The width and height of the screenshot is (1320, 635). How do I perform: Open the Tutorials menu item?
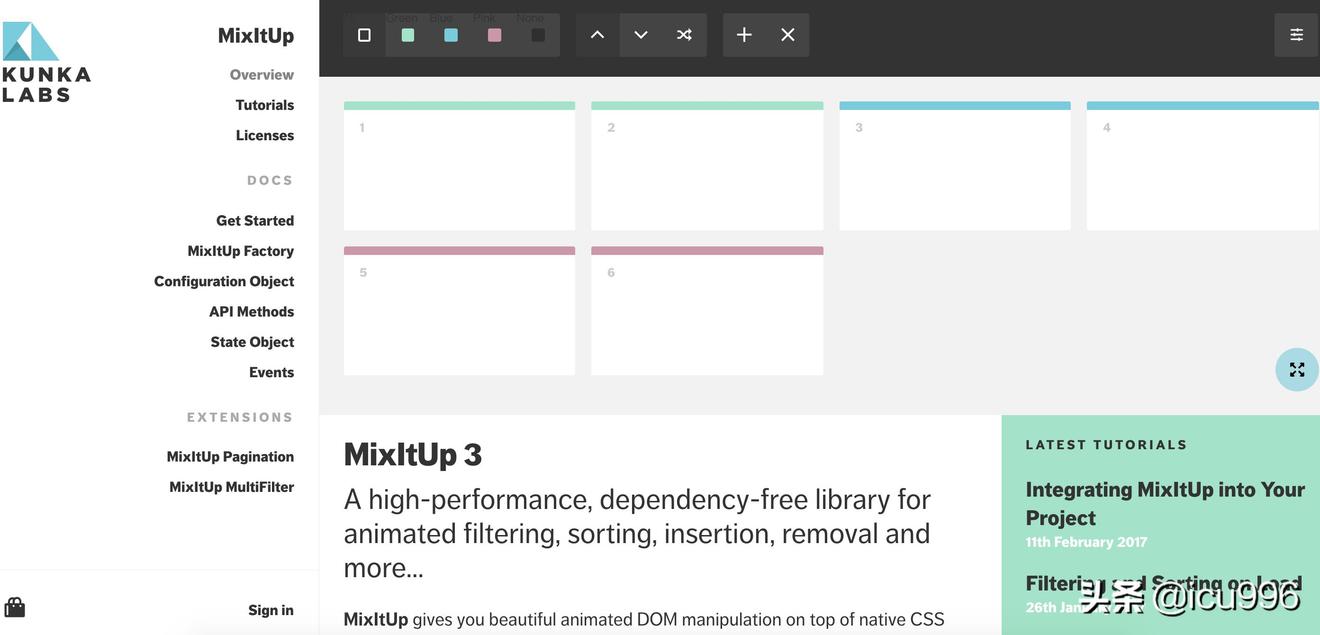pos(264,105)
